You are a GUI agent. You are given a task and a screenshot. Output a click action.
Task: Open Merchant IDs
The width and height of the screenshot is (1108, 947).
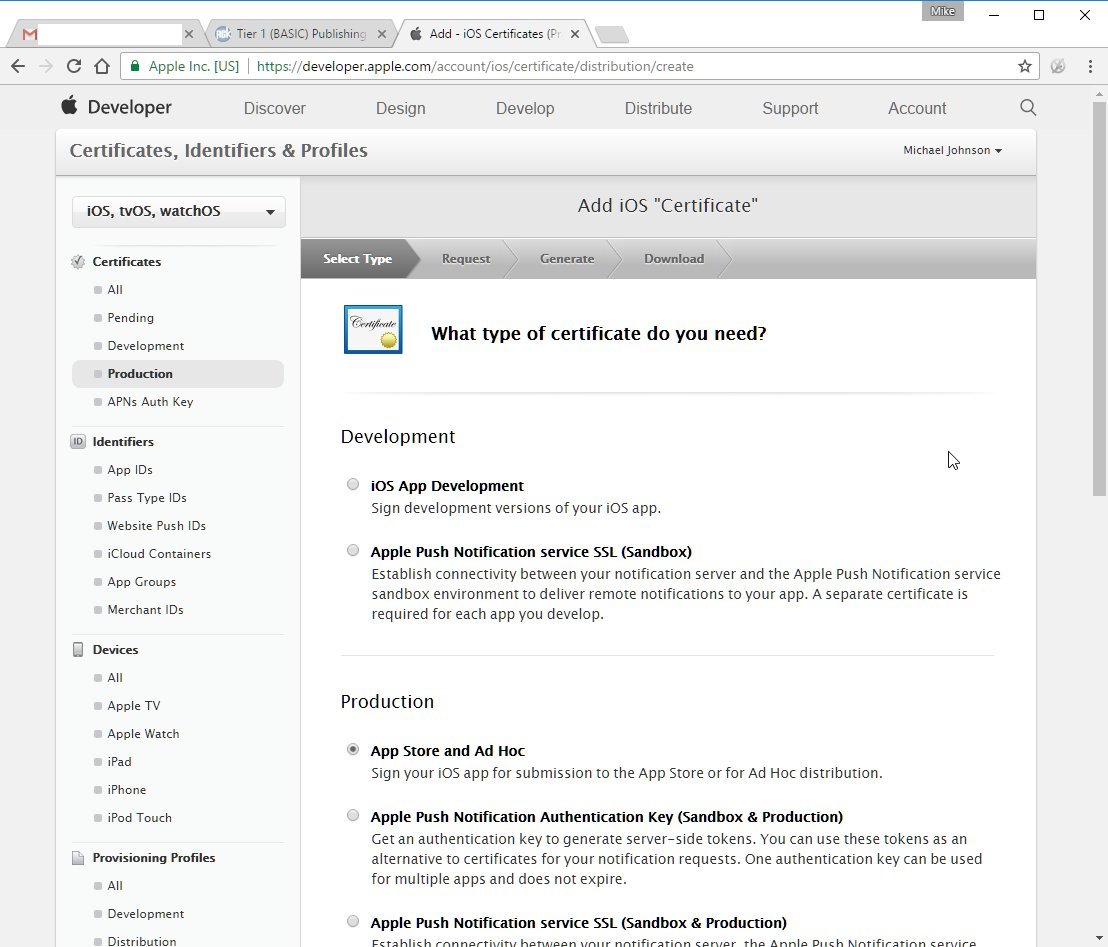[x=146, y=610]
